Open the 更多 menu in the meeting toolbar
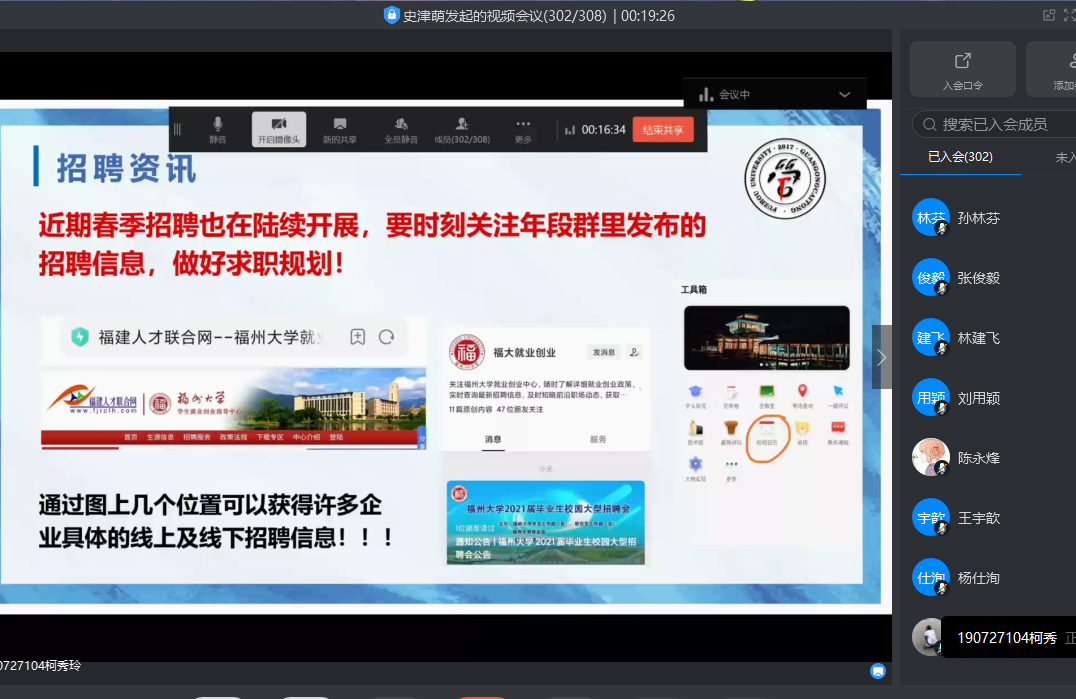This screenshot has width=1076, height=699. point(523,129)
